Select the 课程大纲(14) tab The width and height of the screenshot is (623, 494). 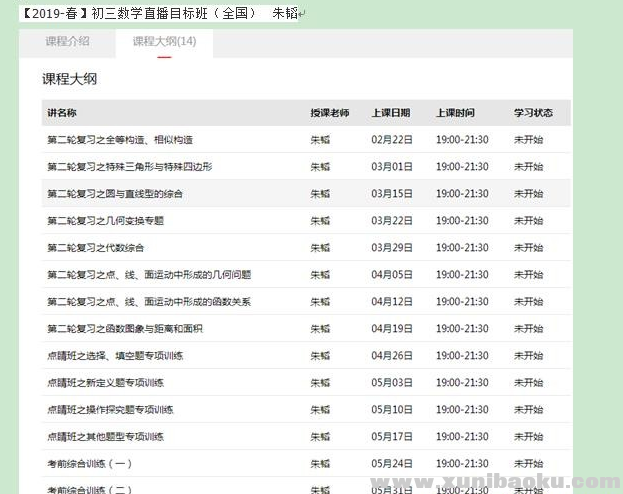164,41
